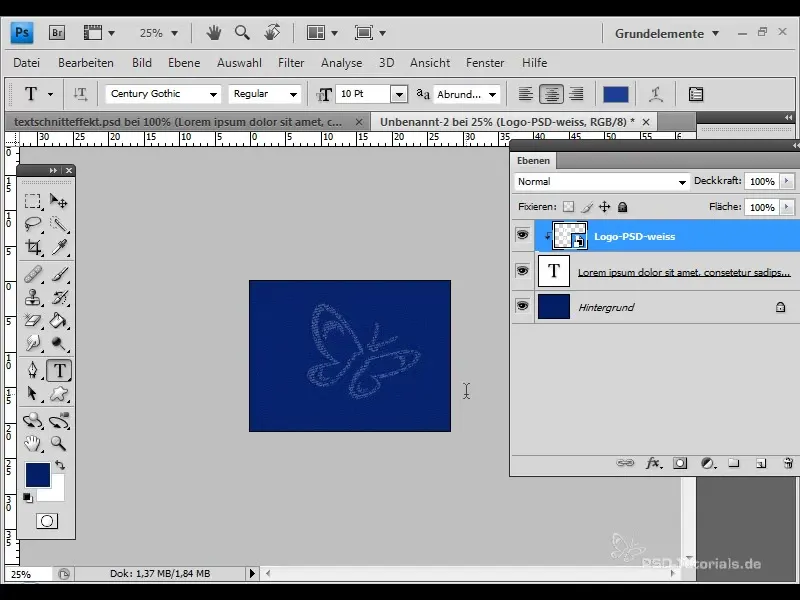
Task: Select the Custom Shape tool
Action: [59, 393]
